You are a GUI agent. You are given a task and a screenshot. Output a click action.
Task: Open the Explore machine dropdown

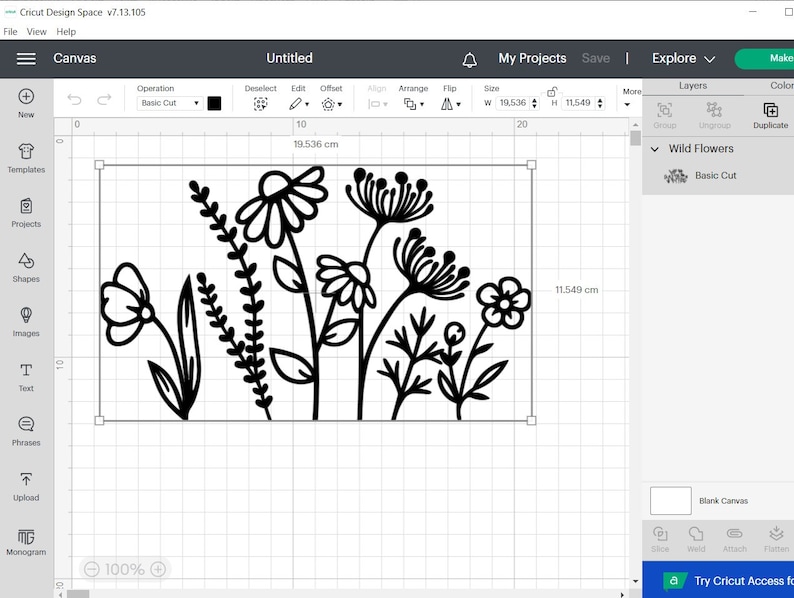683,59
